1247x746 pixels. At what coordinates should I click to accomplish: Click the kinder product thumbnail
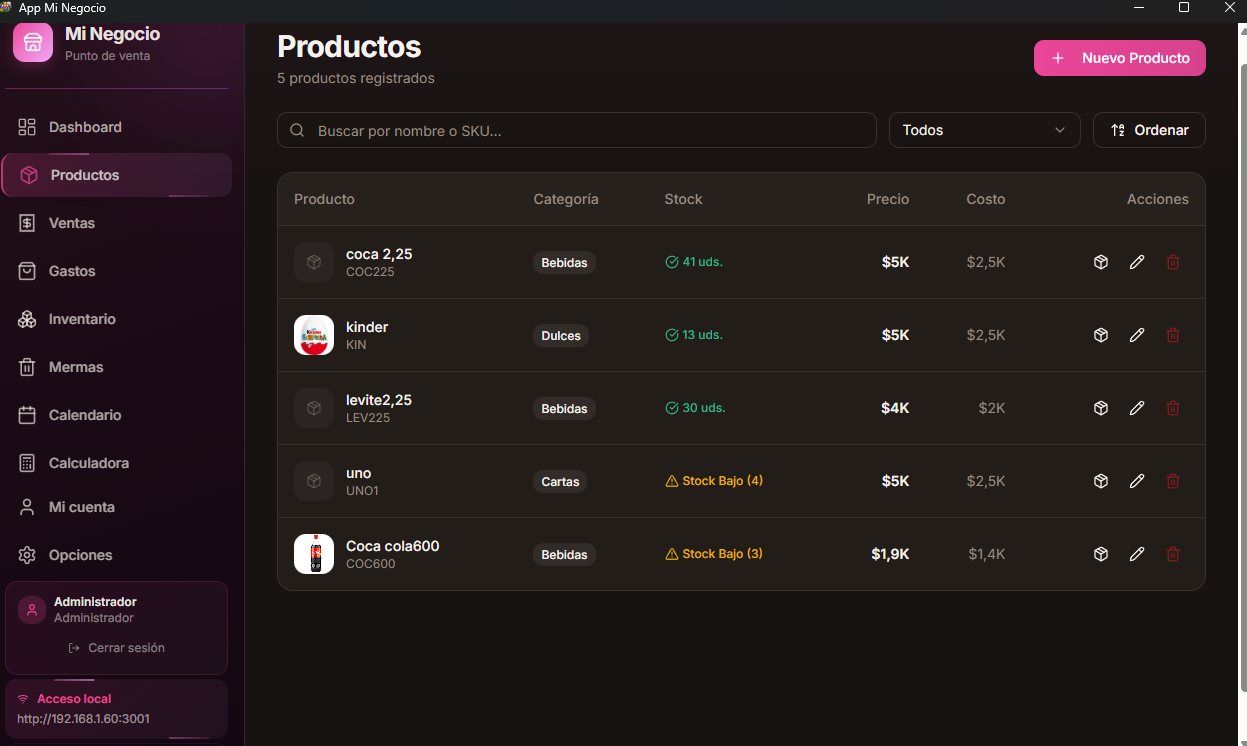314,335
